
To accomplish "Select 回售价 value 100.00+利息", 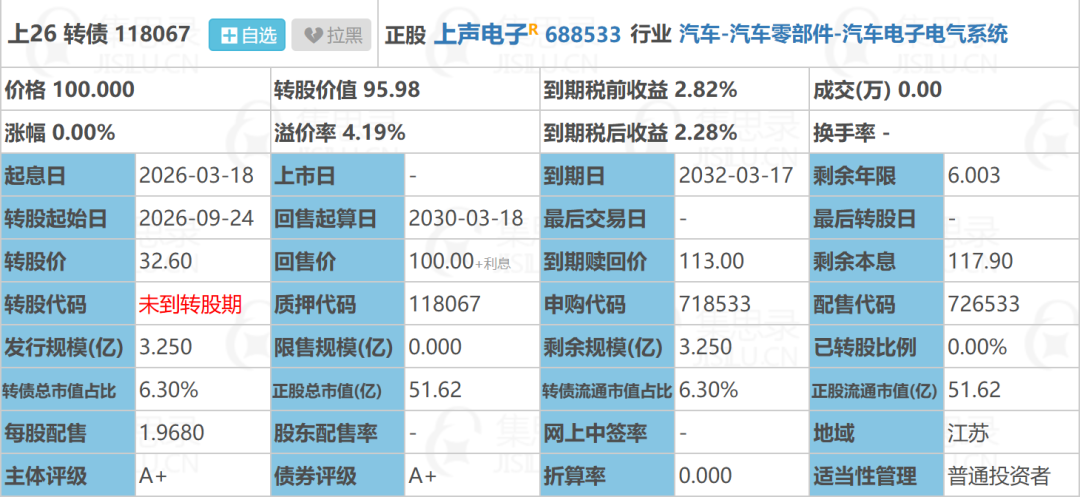I will click(x=460, y=262).
